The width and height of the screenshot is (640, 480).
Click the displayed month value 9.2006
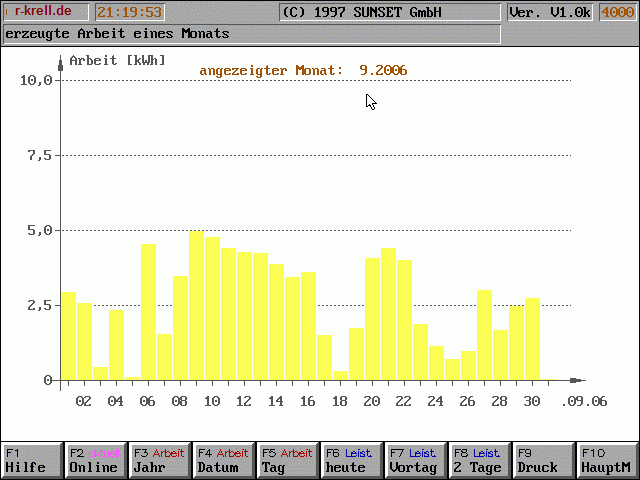coord(383,70)
